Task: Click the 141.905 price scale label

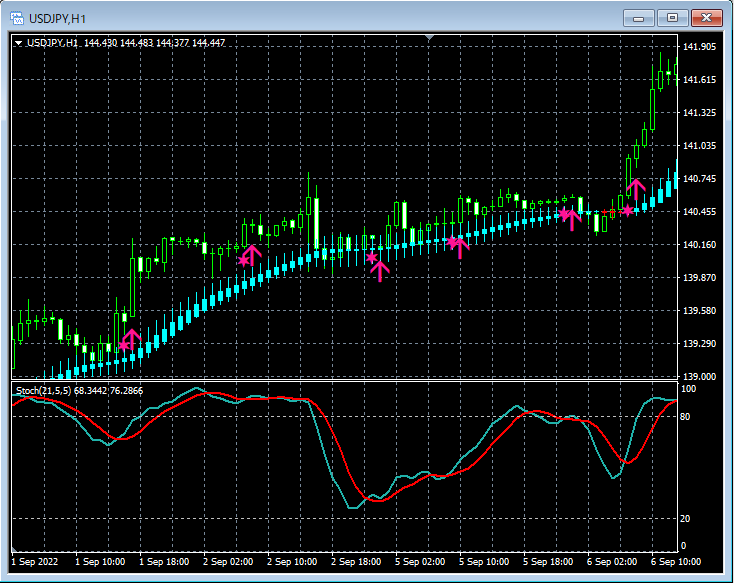Action: click(699, 47)
